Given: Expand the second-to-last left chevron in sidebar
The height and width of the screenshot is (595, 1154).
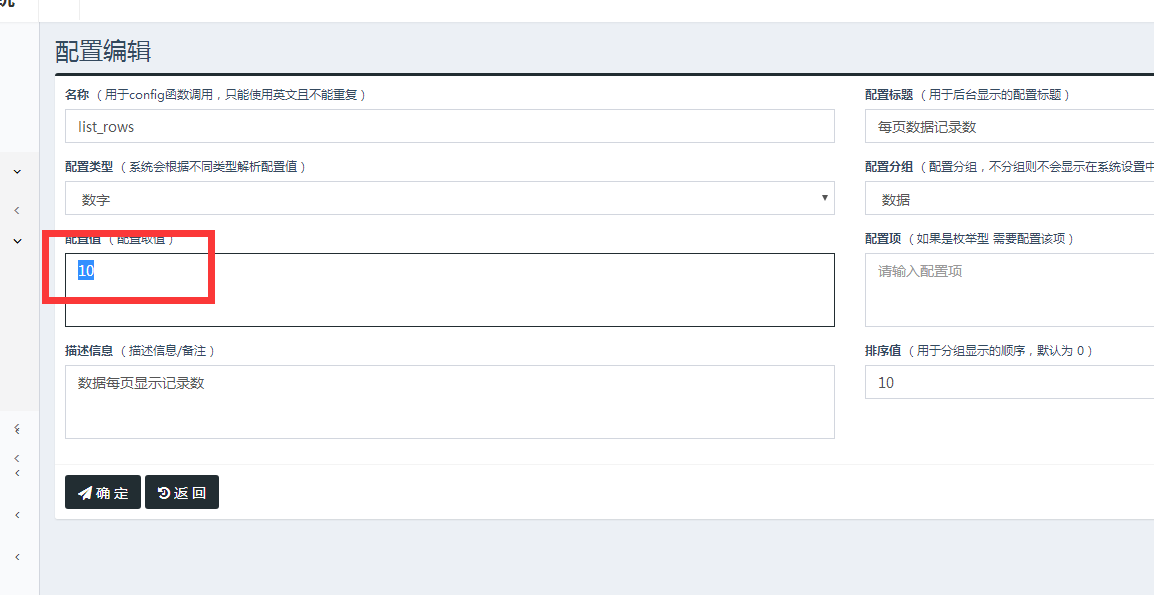Looking at the screenshot, I should (17, 515).
